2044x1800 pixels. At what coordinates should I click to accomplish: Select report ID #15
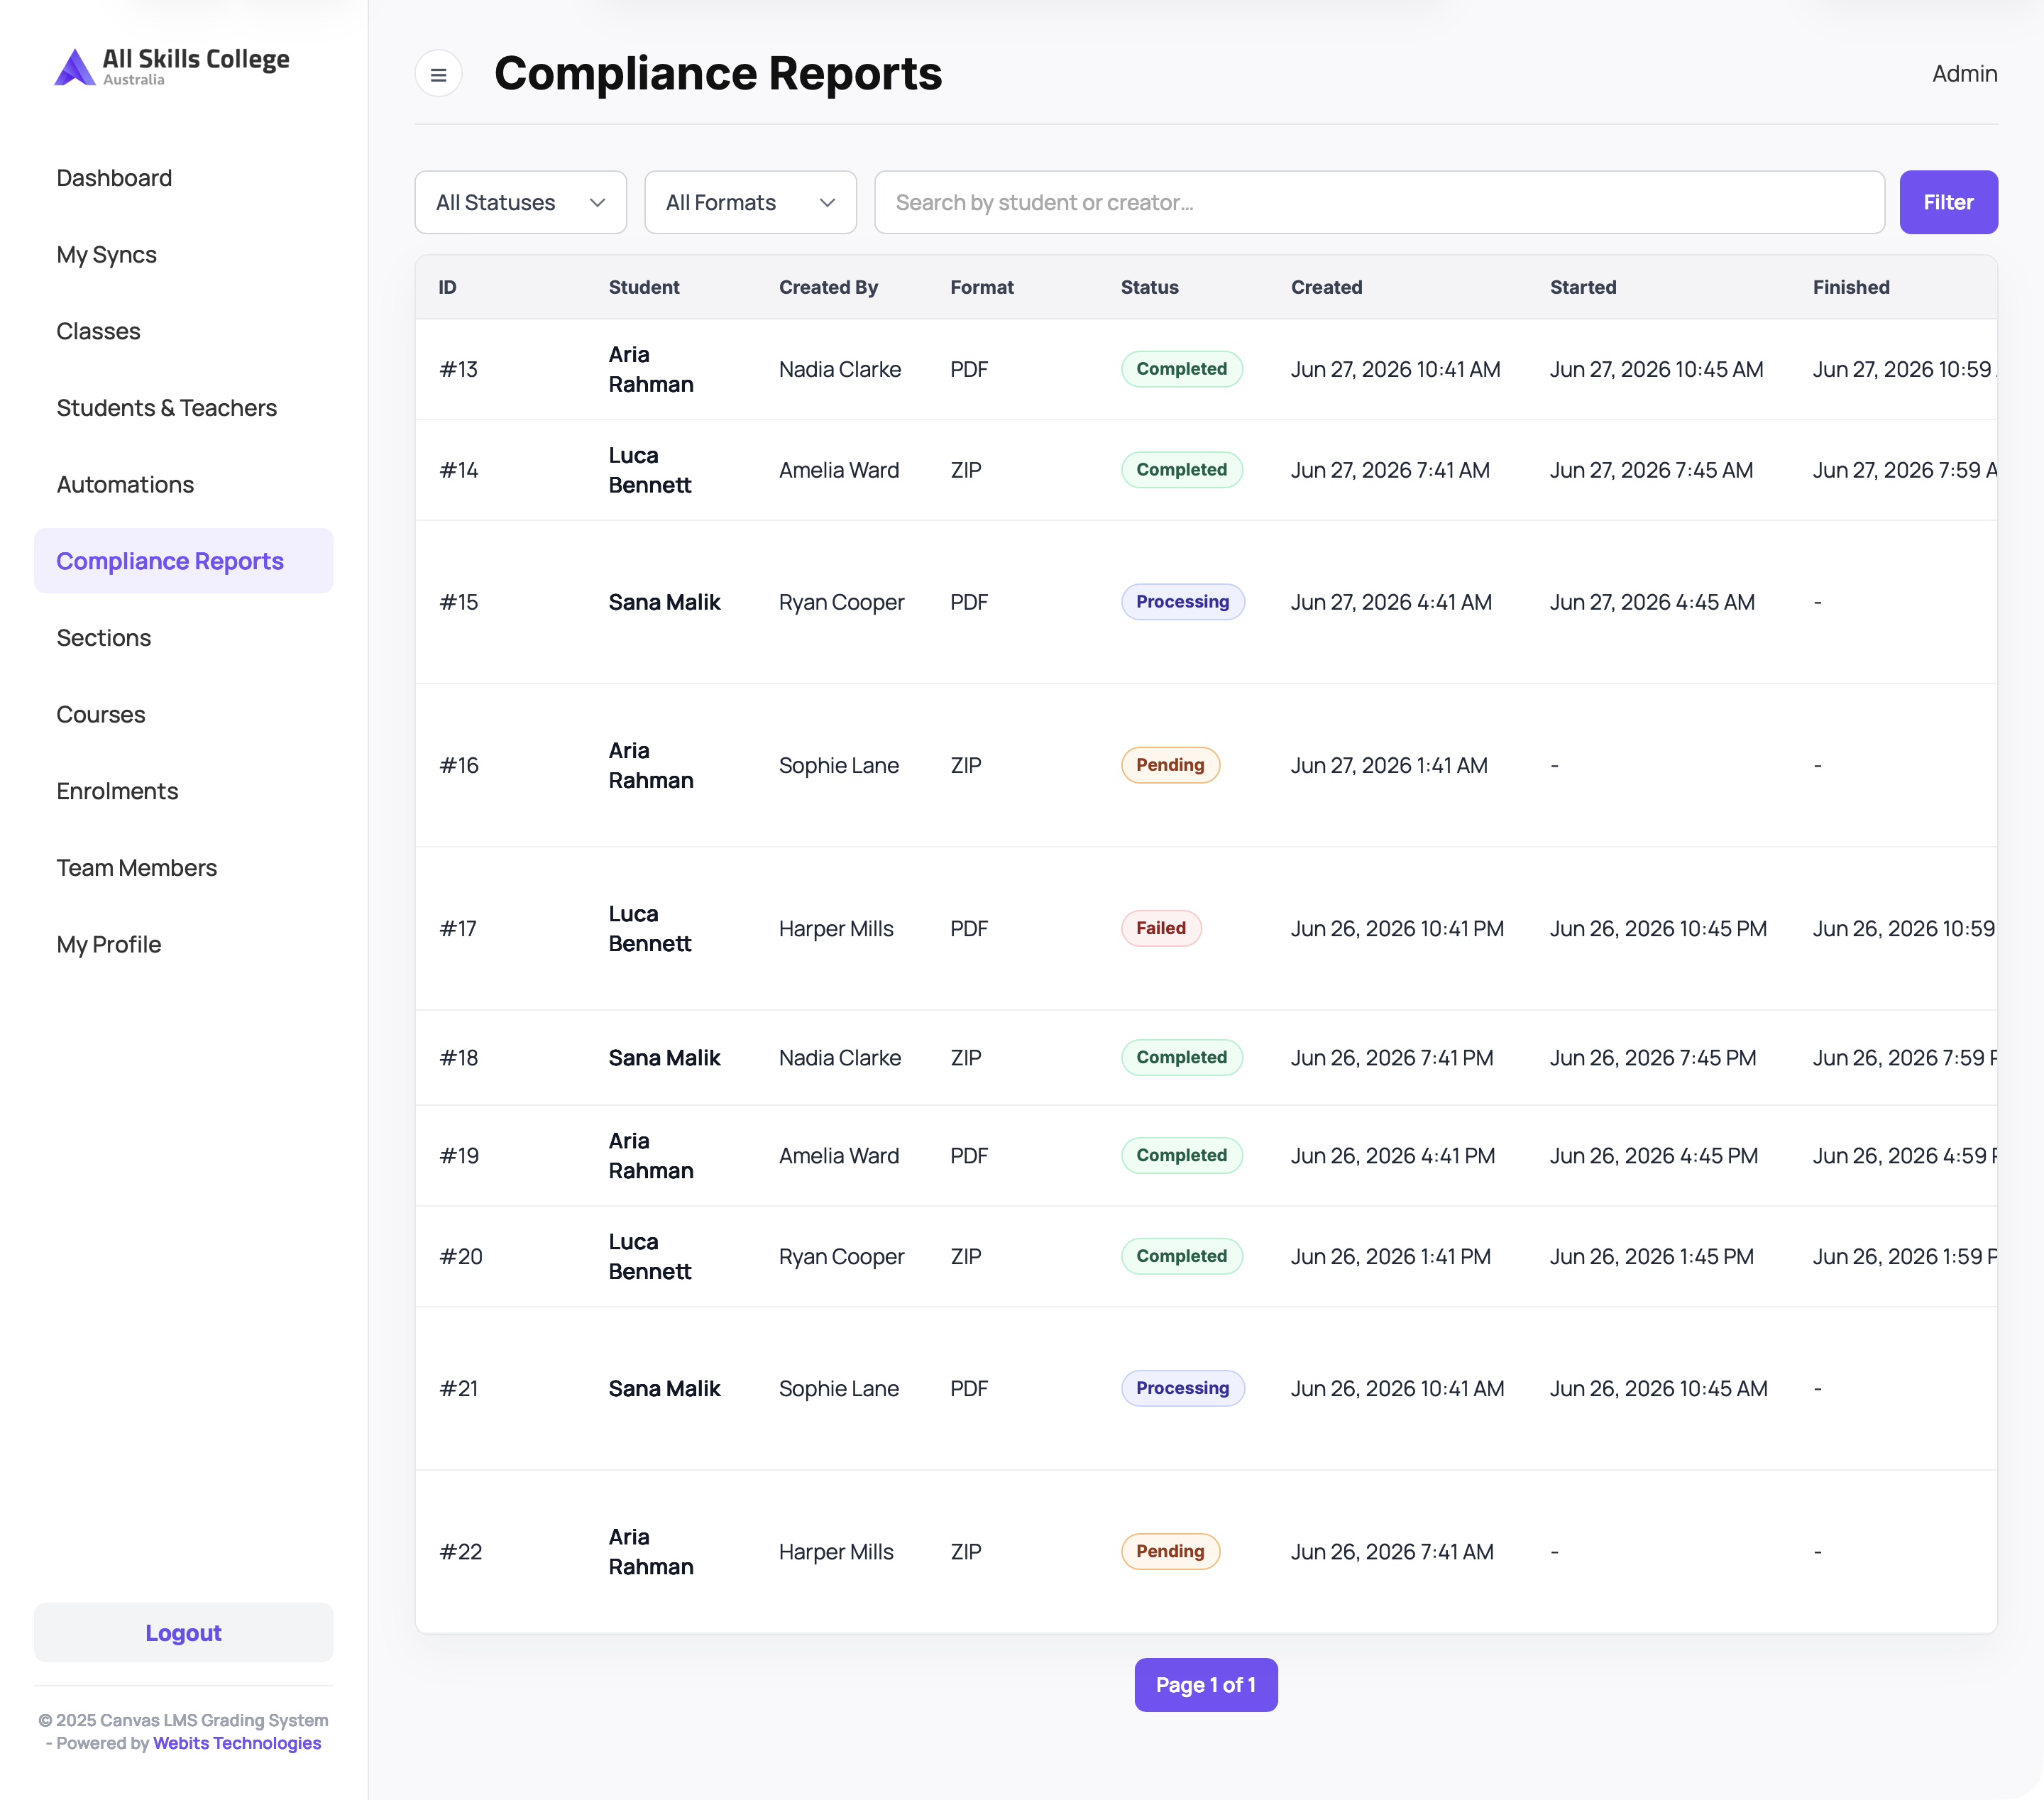point(459,602)
